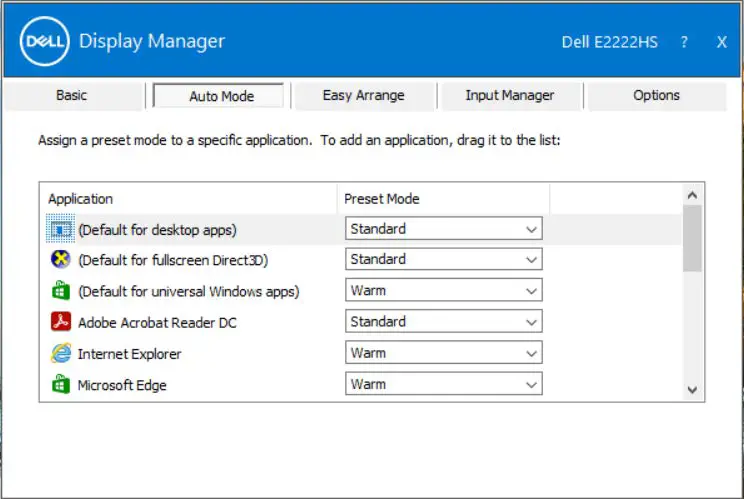The image size is (744, 499).
Task: Click the desktop apps default icon
Action: [60, 229]
